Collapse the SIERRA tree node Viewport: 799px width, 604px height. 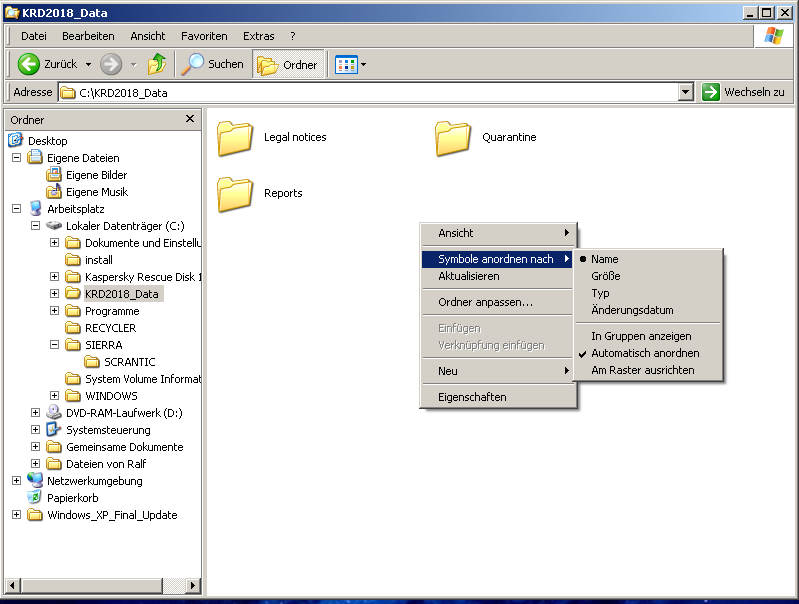(54, 345)
